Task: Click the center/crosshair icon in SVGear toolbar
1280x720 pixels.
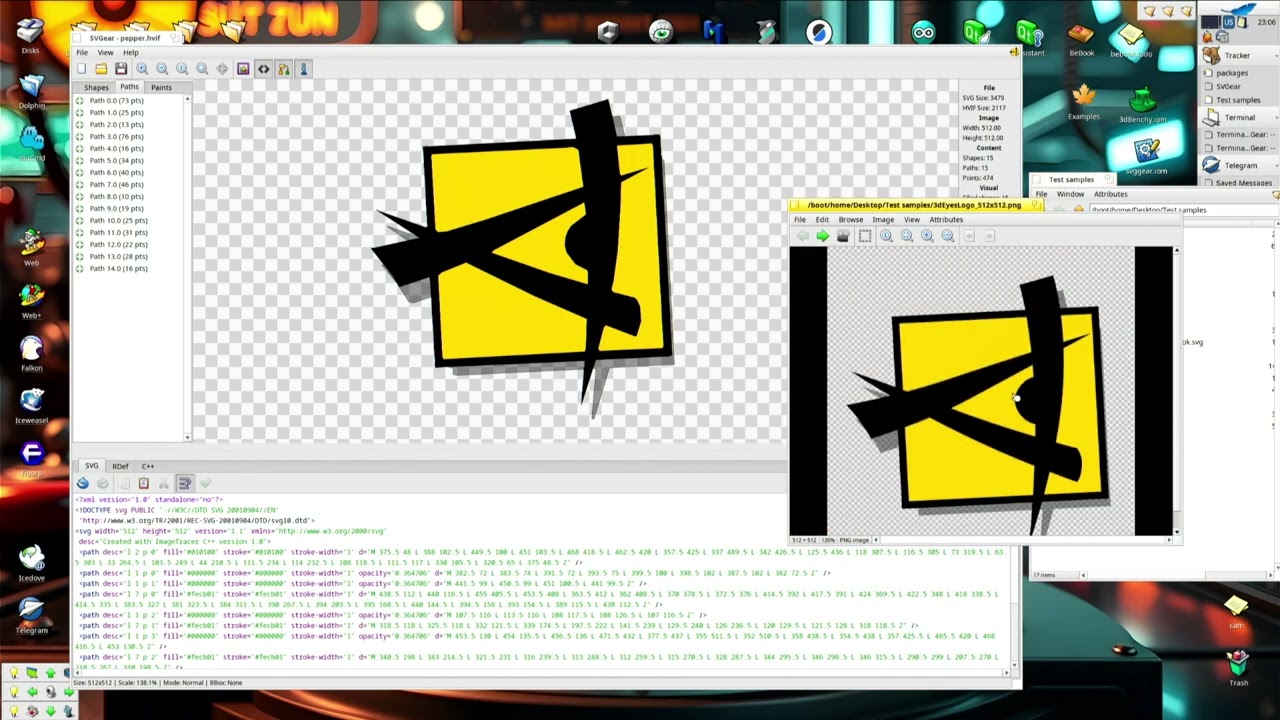Action: click(x=222, y=69)
